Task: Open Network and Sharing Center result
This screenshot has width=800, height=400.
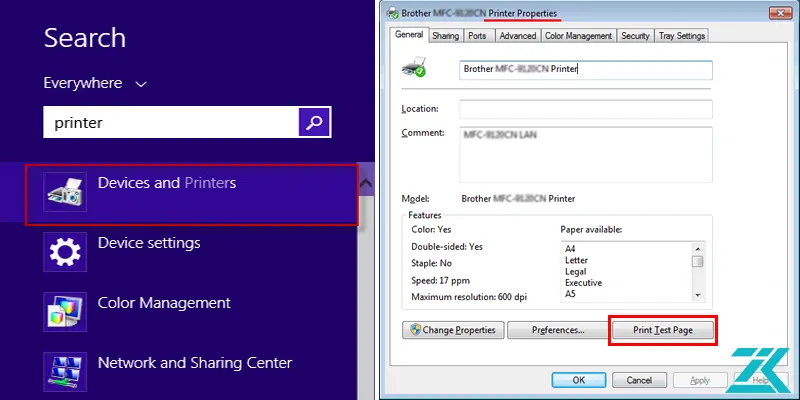Action: (194, 363)
